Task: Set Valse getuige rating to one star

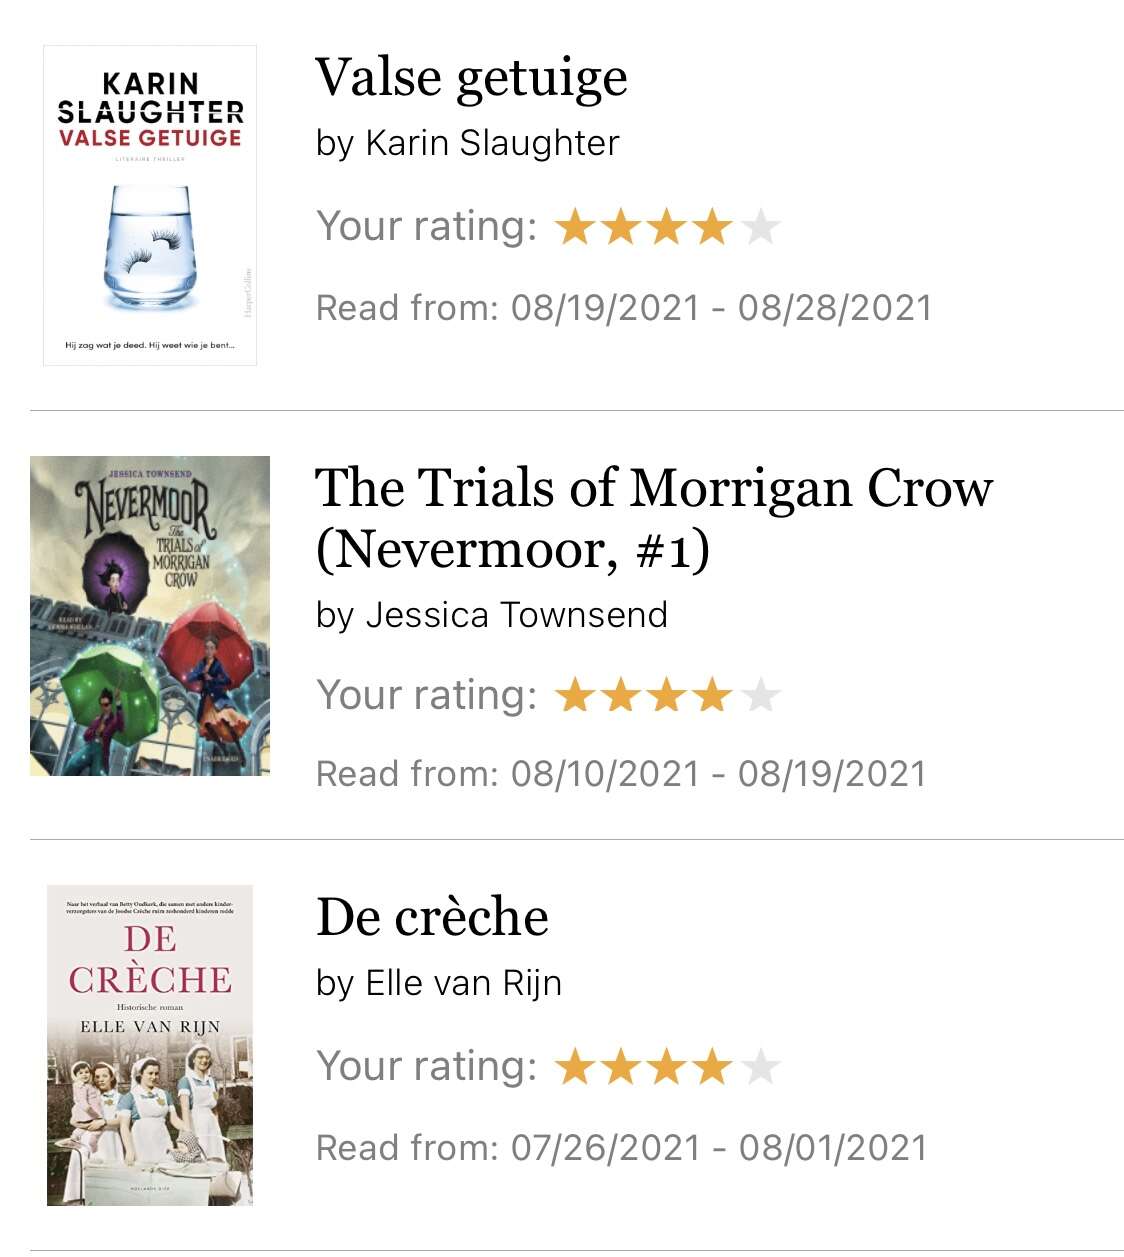Action: click(575, 226)
